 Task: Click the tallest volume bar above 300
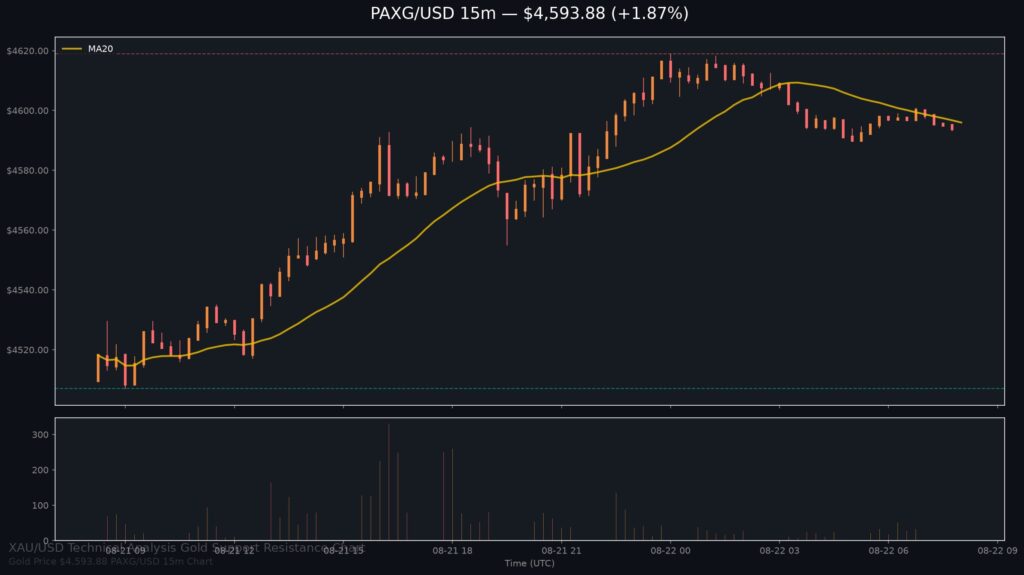[389, 482]
